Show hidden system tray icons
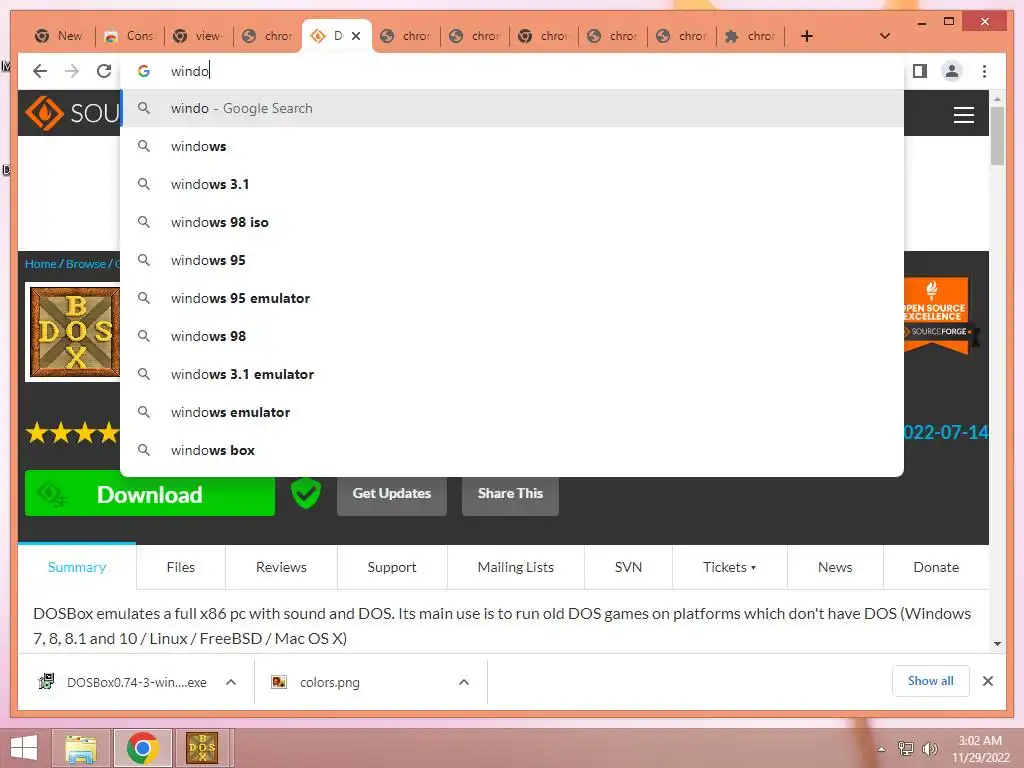Image resolution: width=1024 pixels, height=768 pixels. [x=882, y=749]
